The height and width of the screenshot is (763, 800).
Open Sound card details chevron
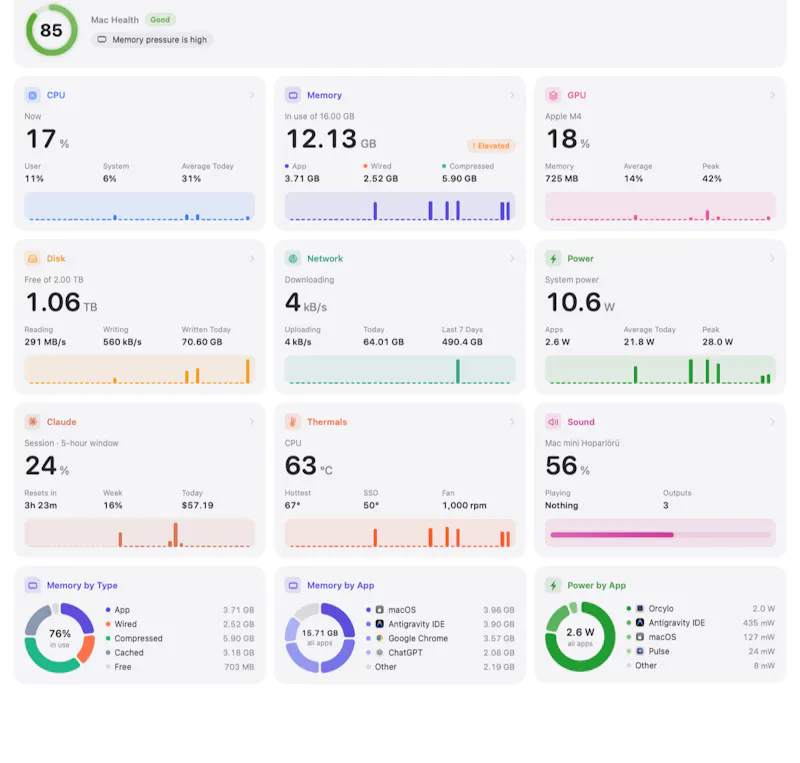[772, 422]
